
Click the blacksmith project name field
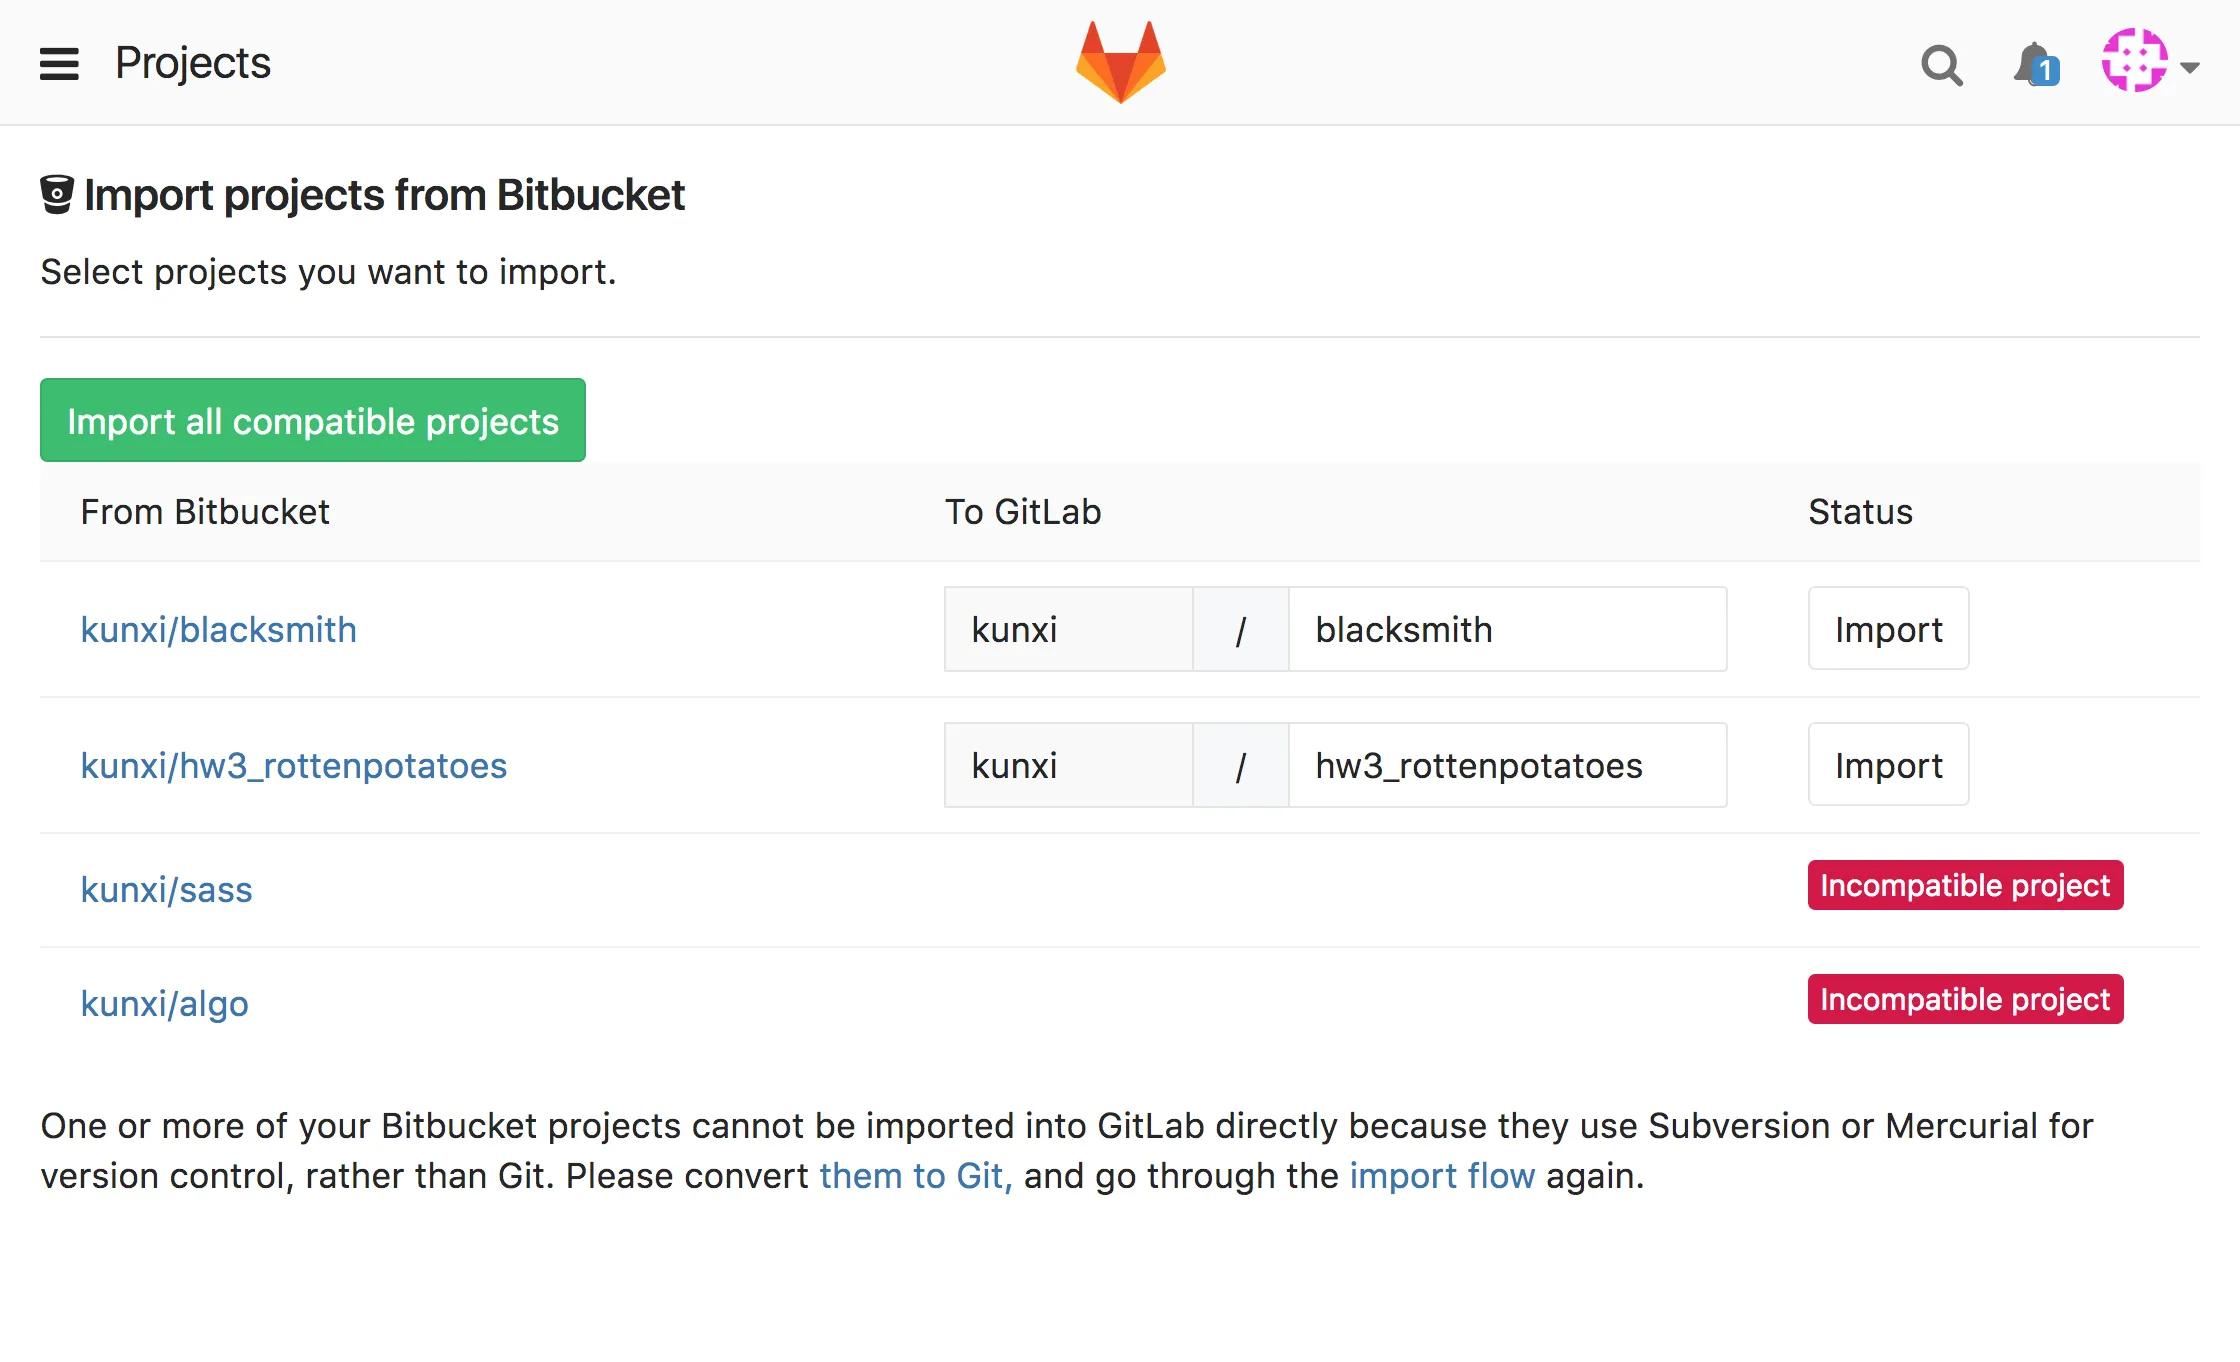click(x=1507, y=630)
